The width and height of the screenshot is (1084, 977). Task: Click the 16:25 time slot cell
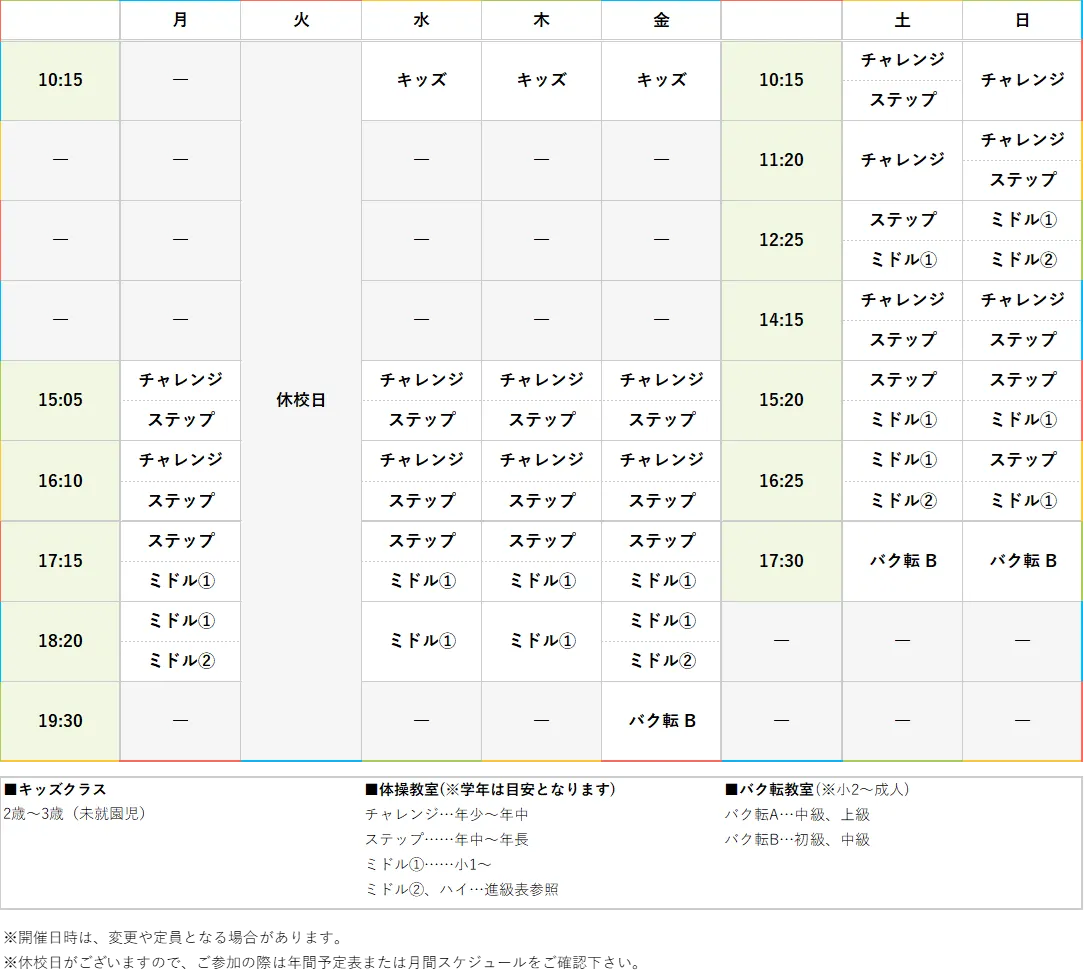pos(781,481)
